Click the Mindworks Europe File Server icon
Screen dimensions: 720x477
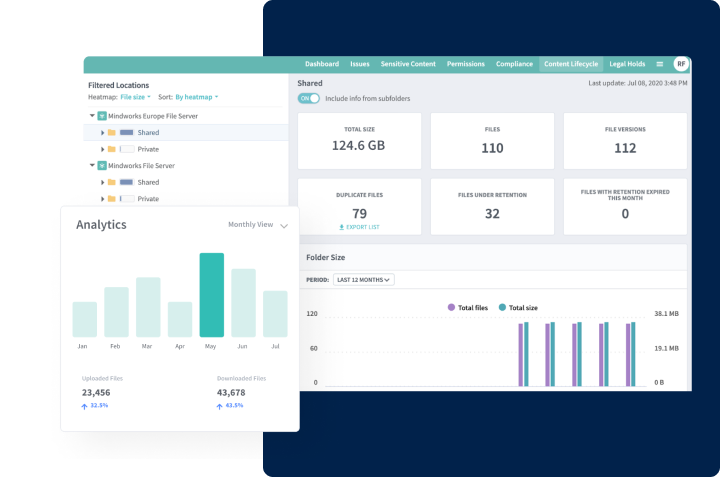pyautogui.click(x=101, y=116)
